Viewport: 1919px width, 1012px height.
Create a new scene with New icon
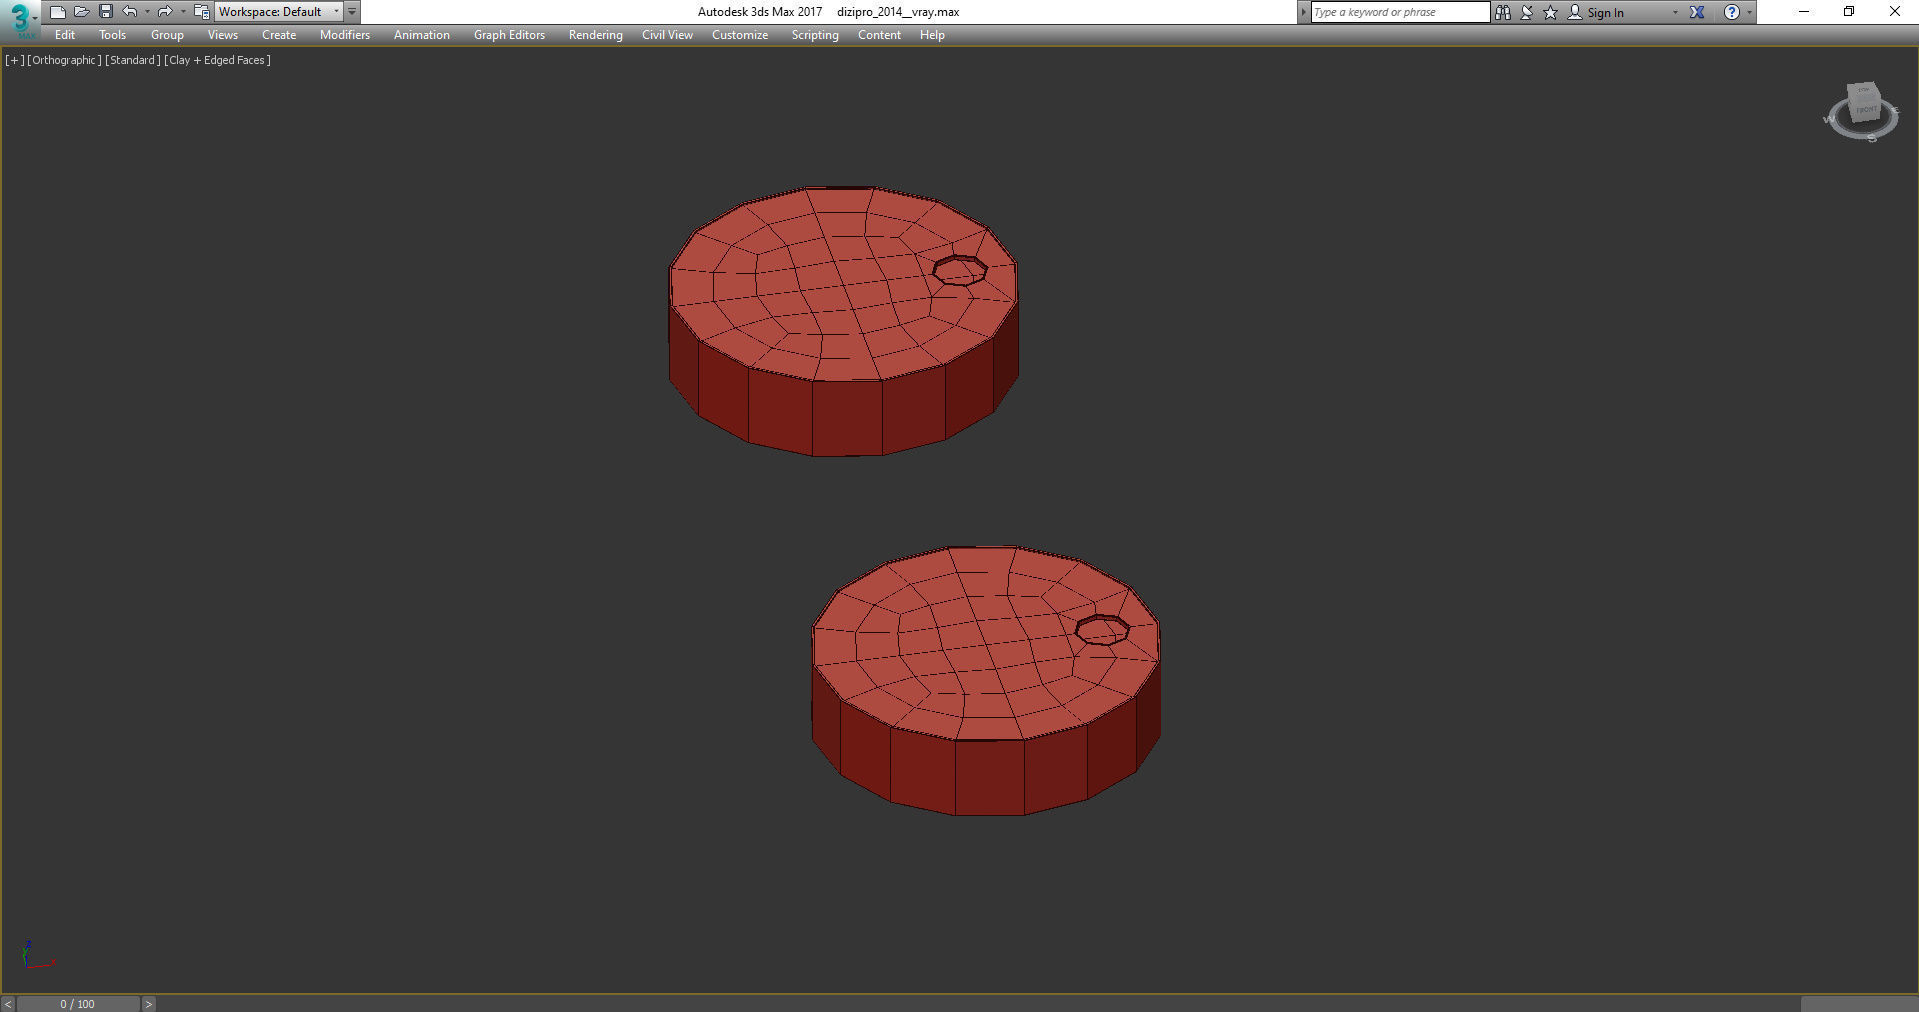[x=57, y=12]
